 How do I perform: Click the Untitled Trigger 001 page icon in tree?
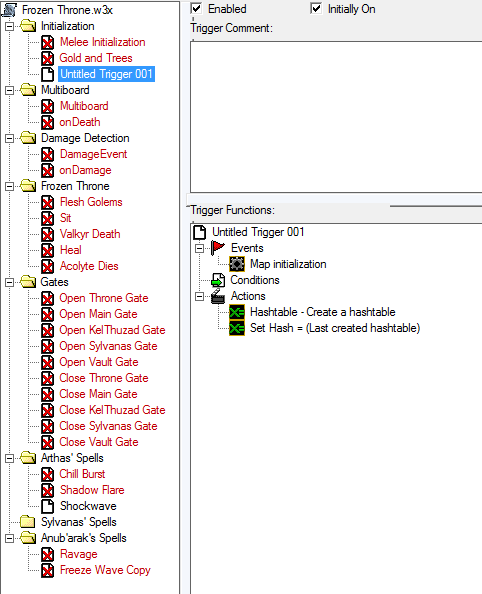tap(47, 74)
